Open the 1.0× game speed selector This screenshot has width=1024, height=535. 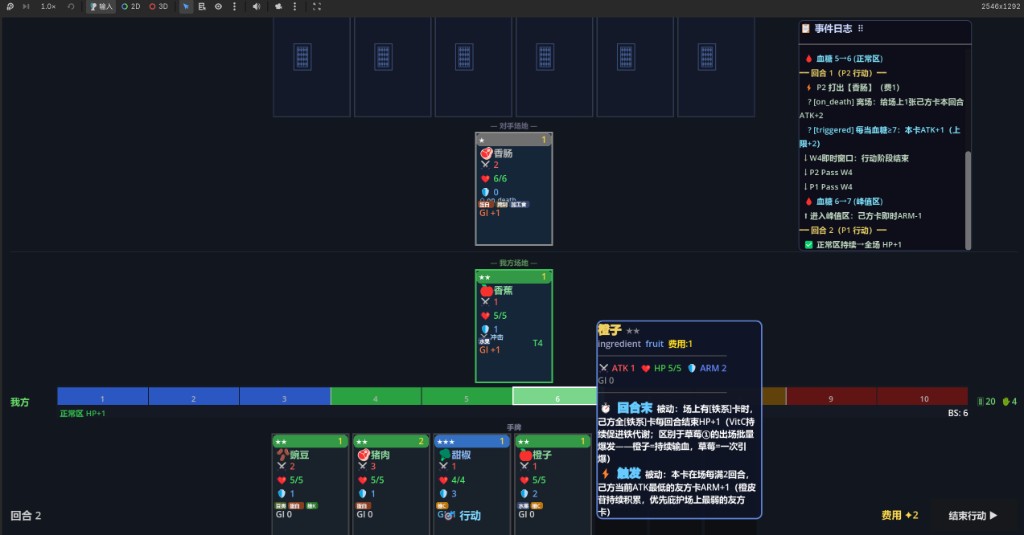pyautogui.click(x=48, y=7)
